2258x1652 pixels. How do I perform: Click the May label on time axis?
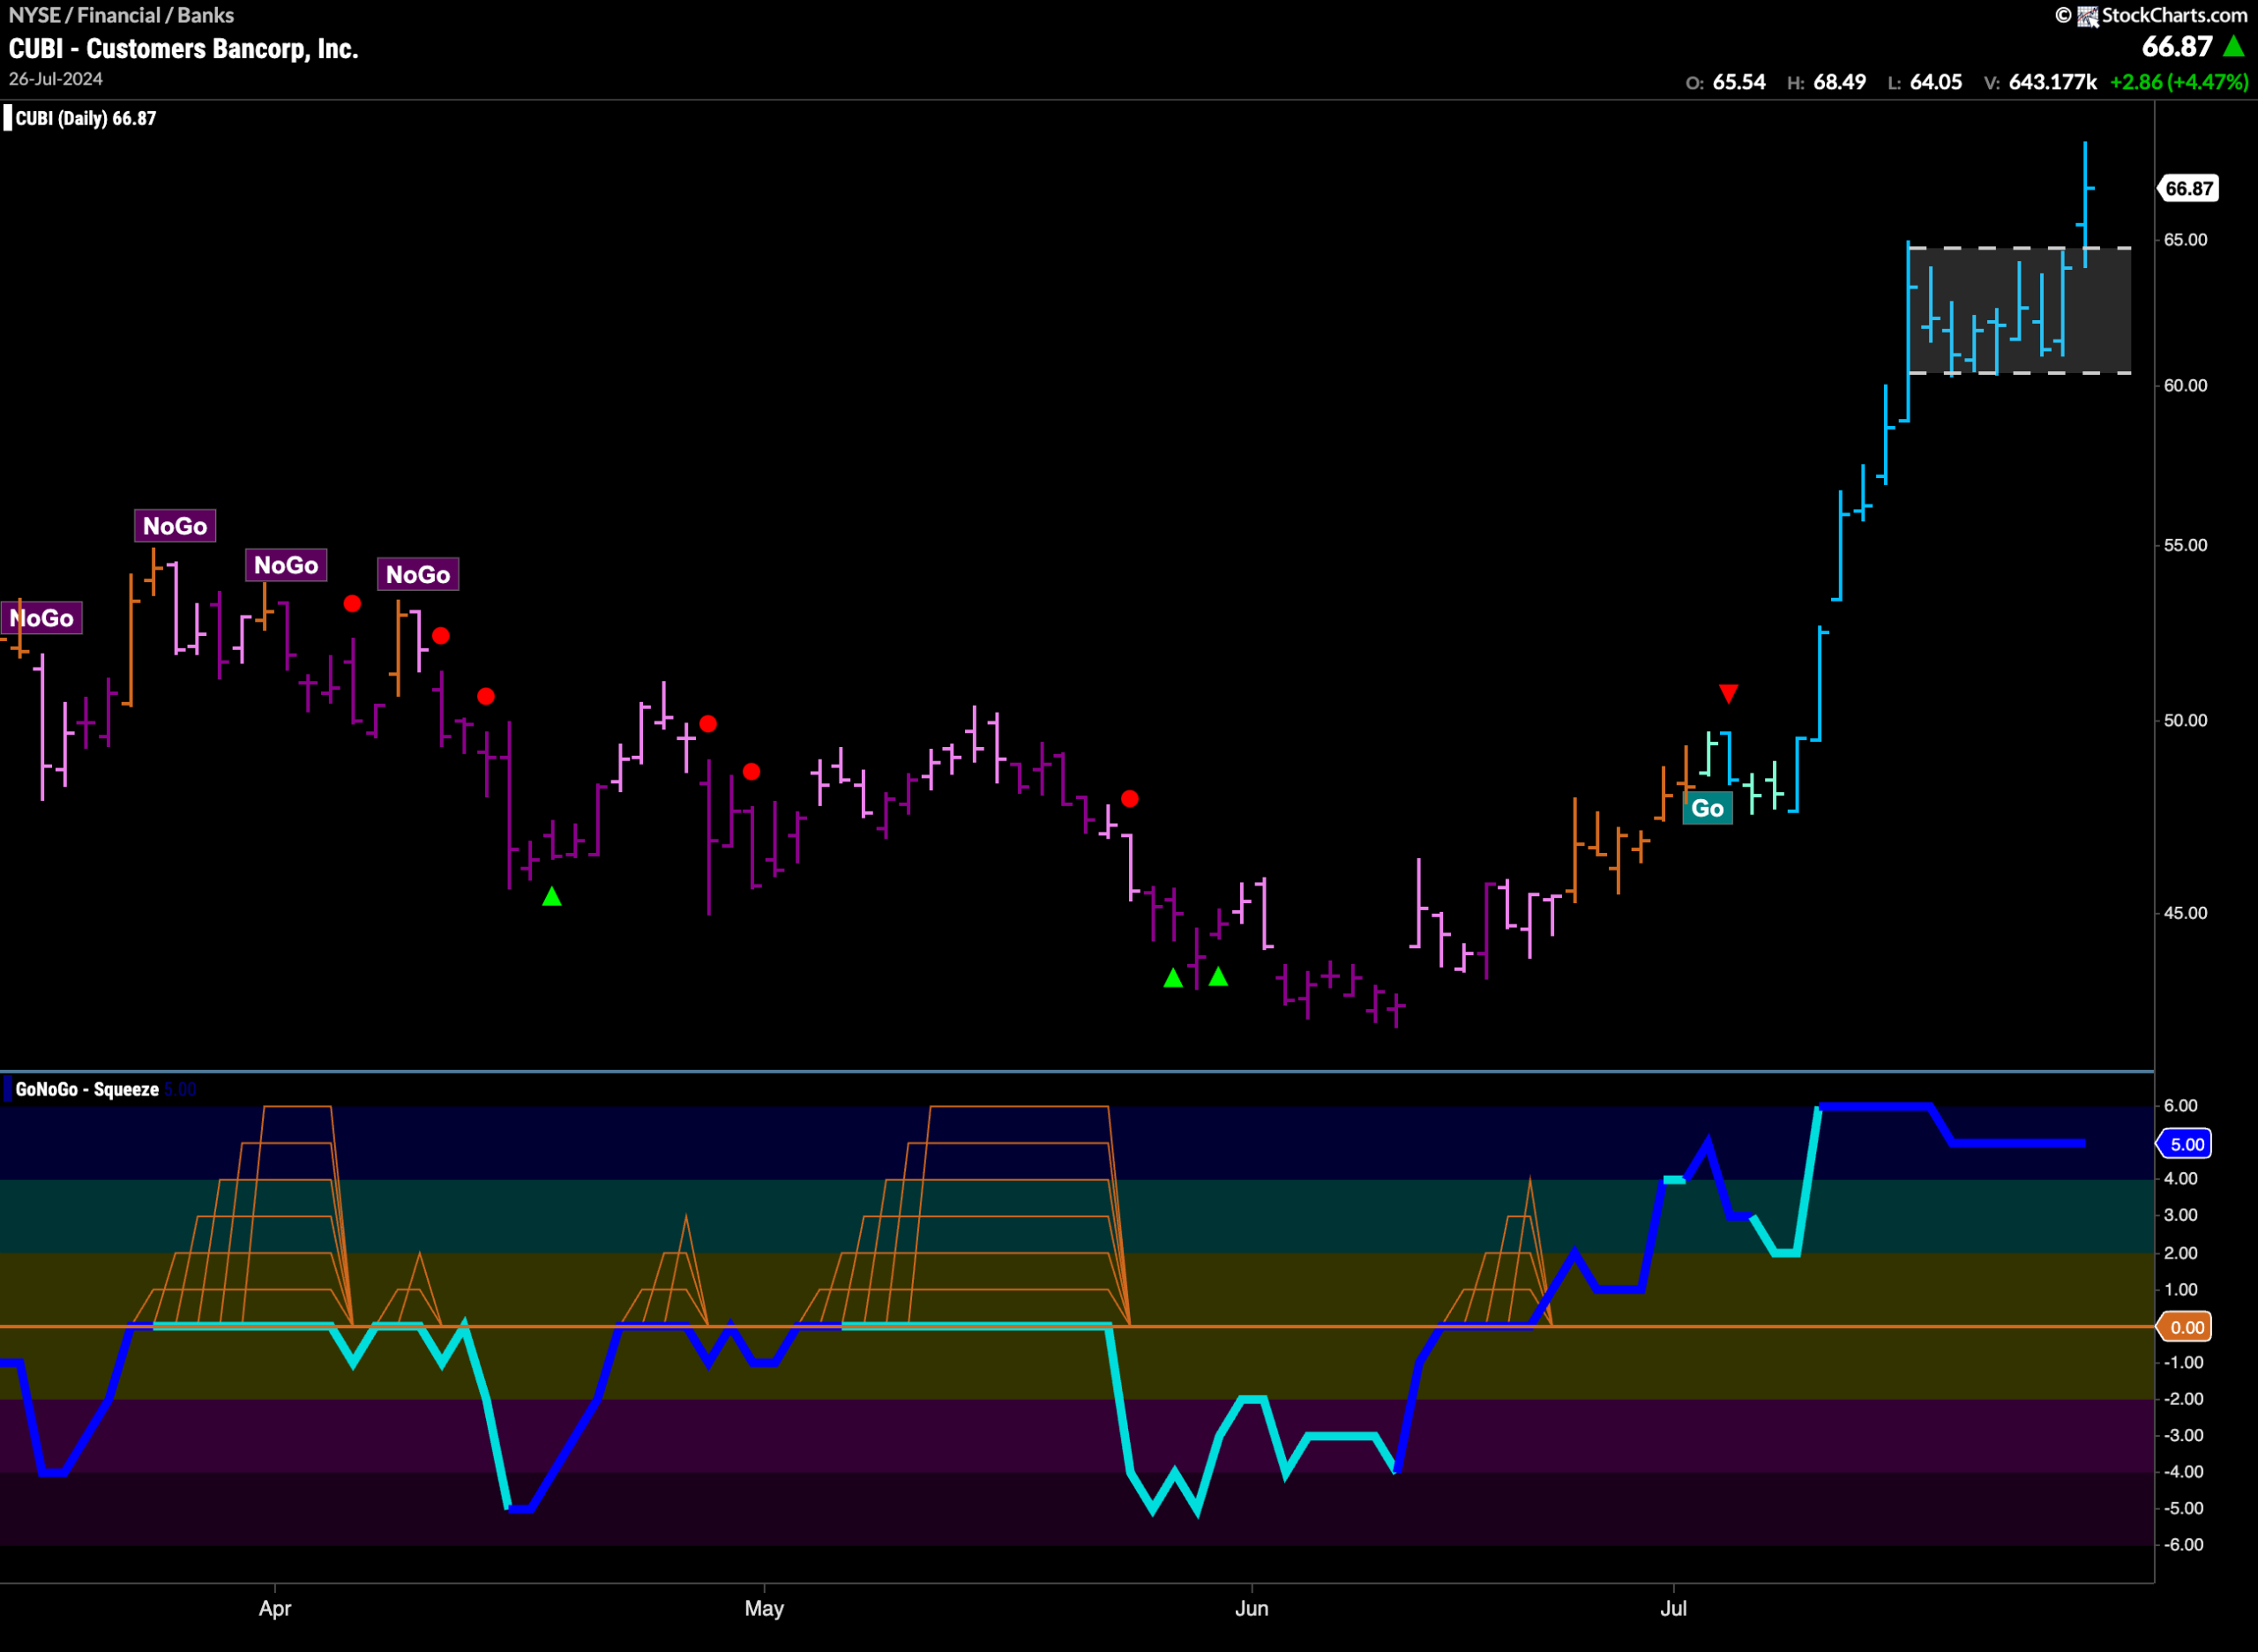tap(764, 1608)
